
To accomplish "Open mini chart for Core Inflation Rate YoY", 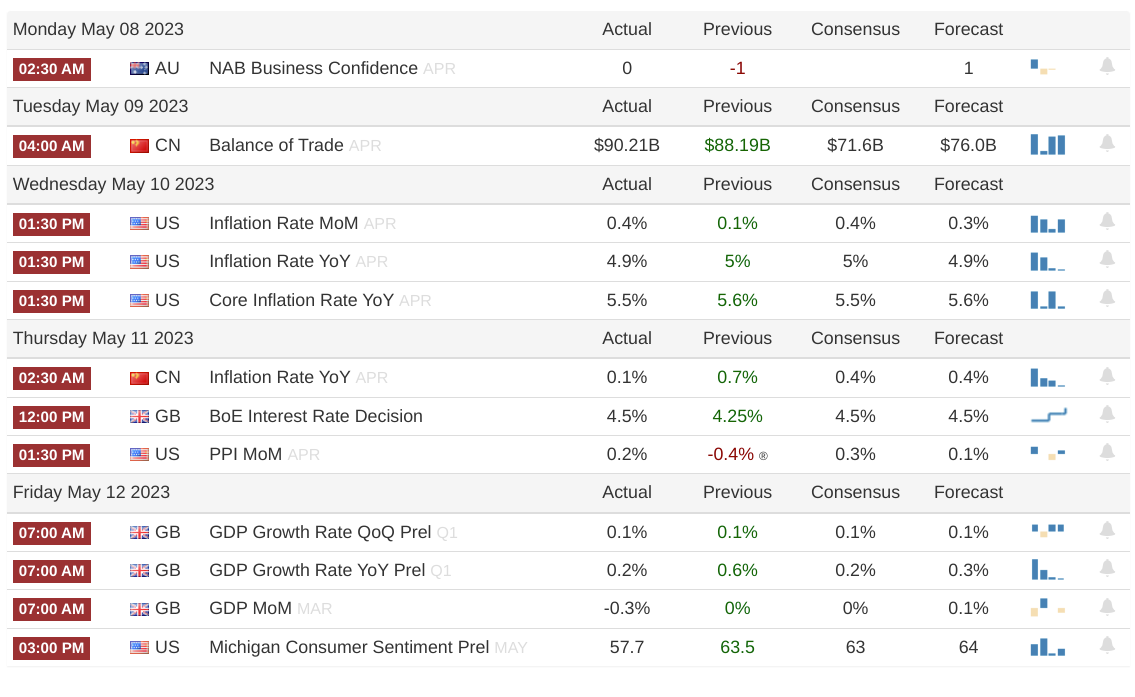I will [1047, 300].
